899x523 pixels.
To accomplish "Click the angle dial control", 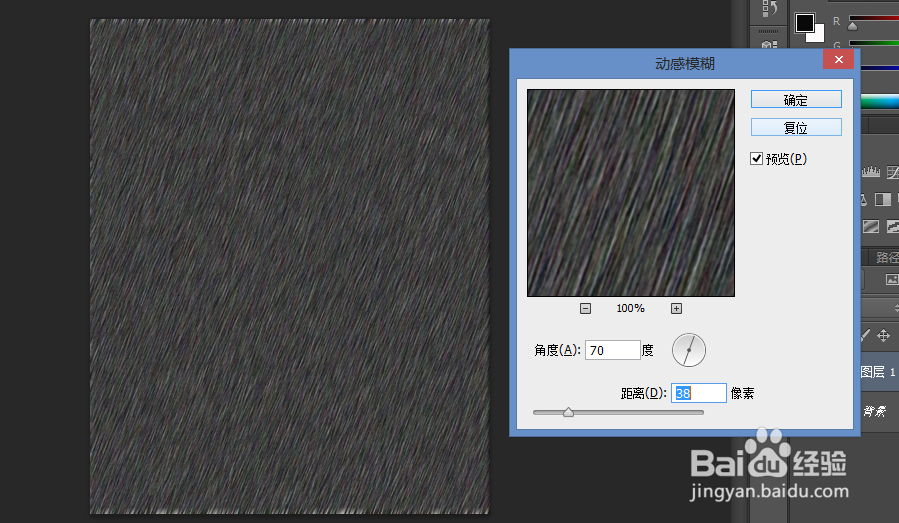I will [x=689, y=350].
